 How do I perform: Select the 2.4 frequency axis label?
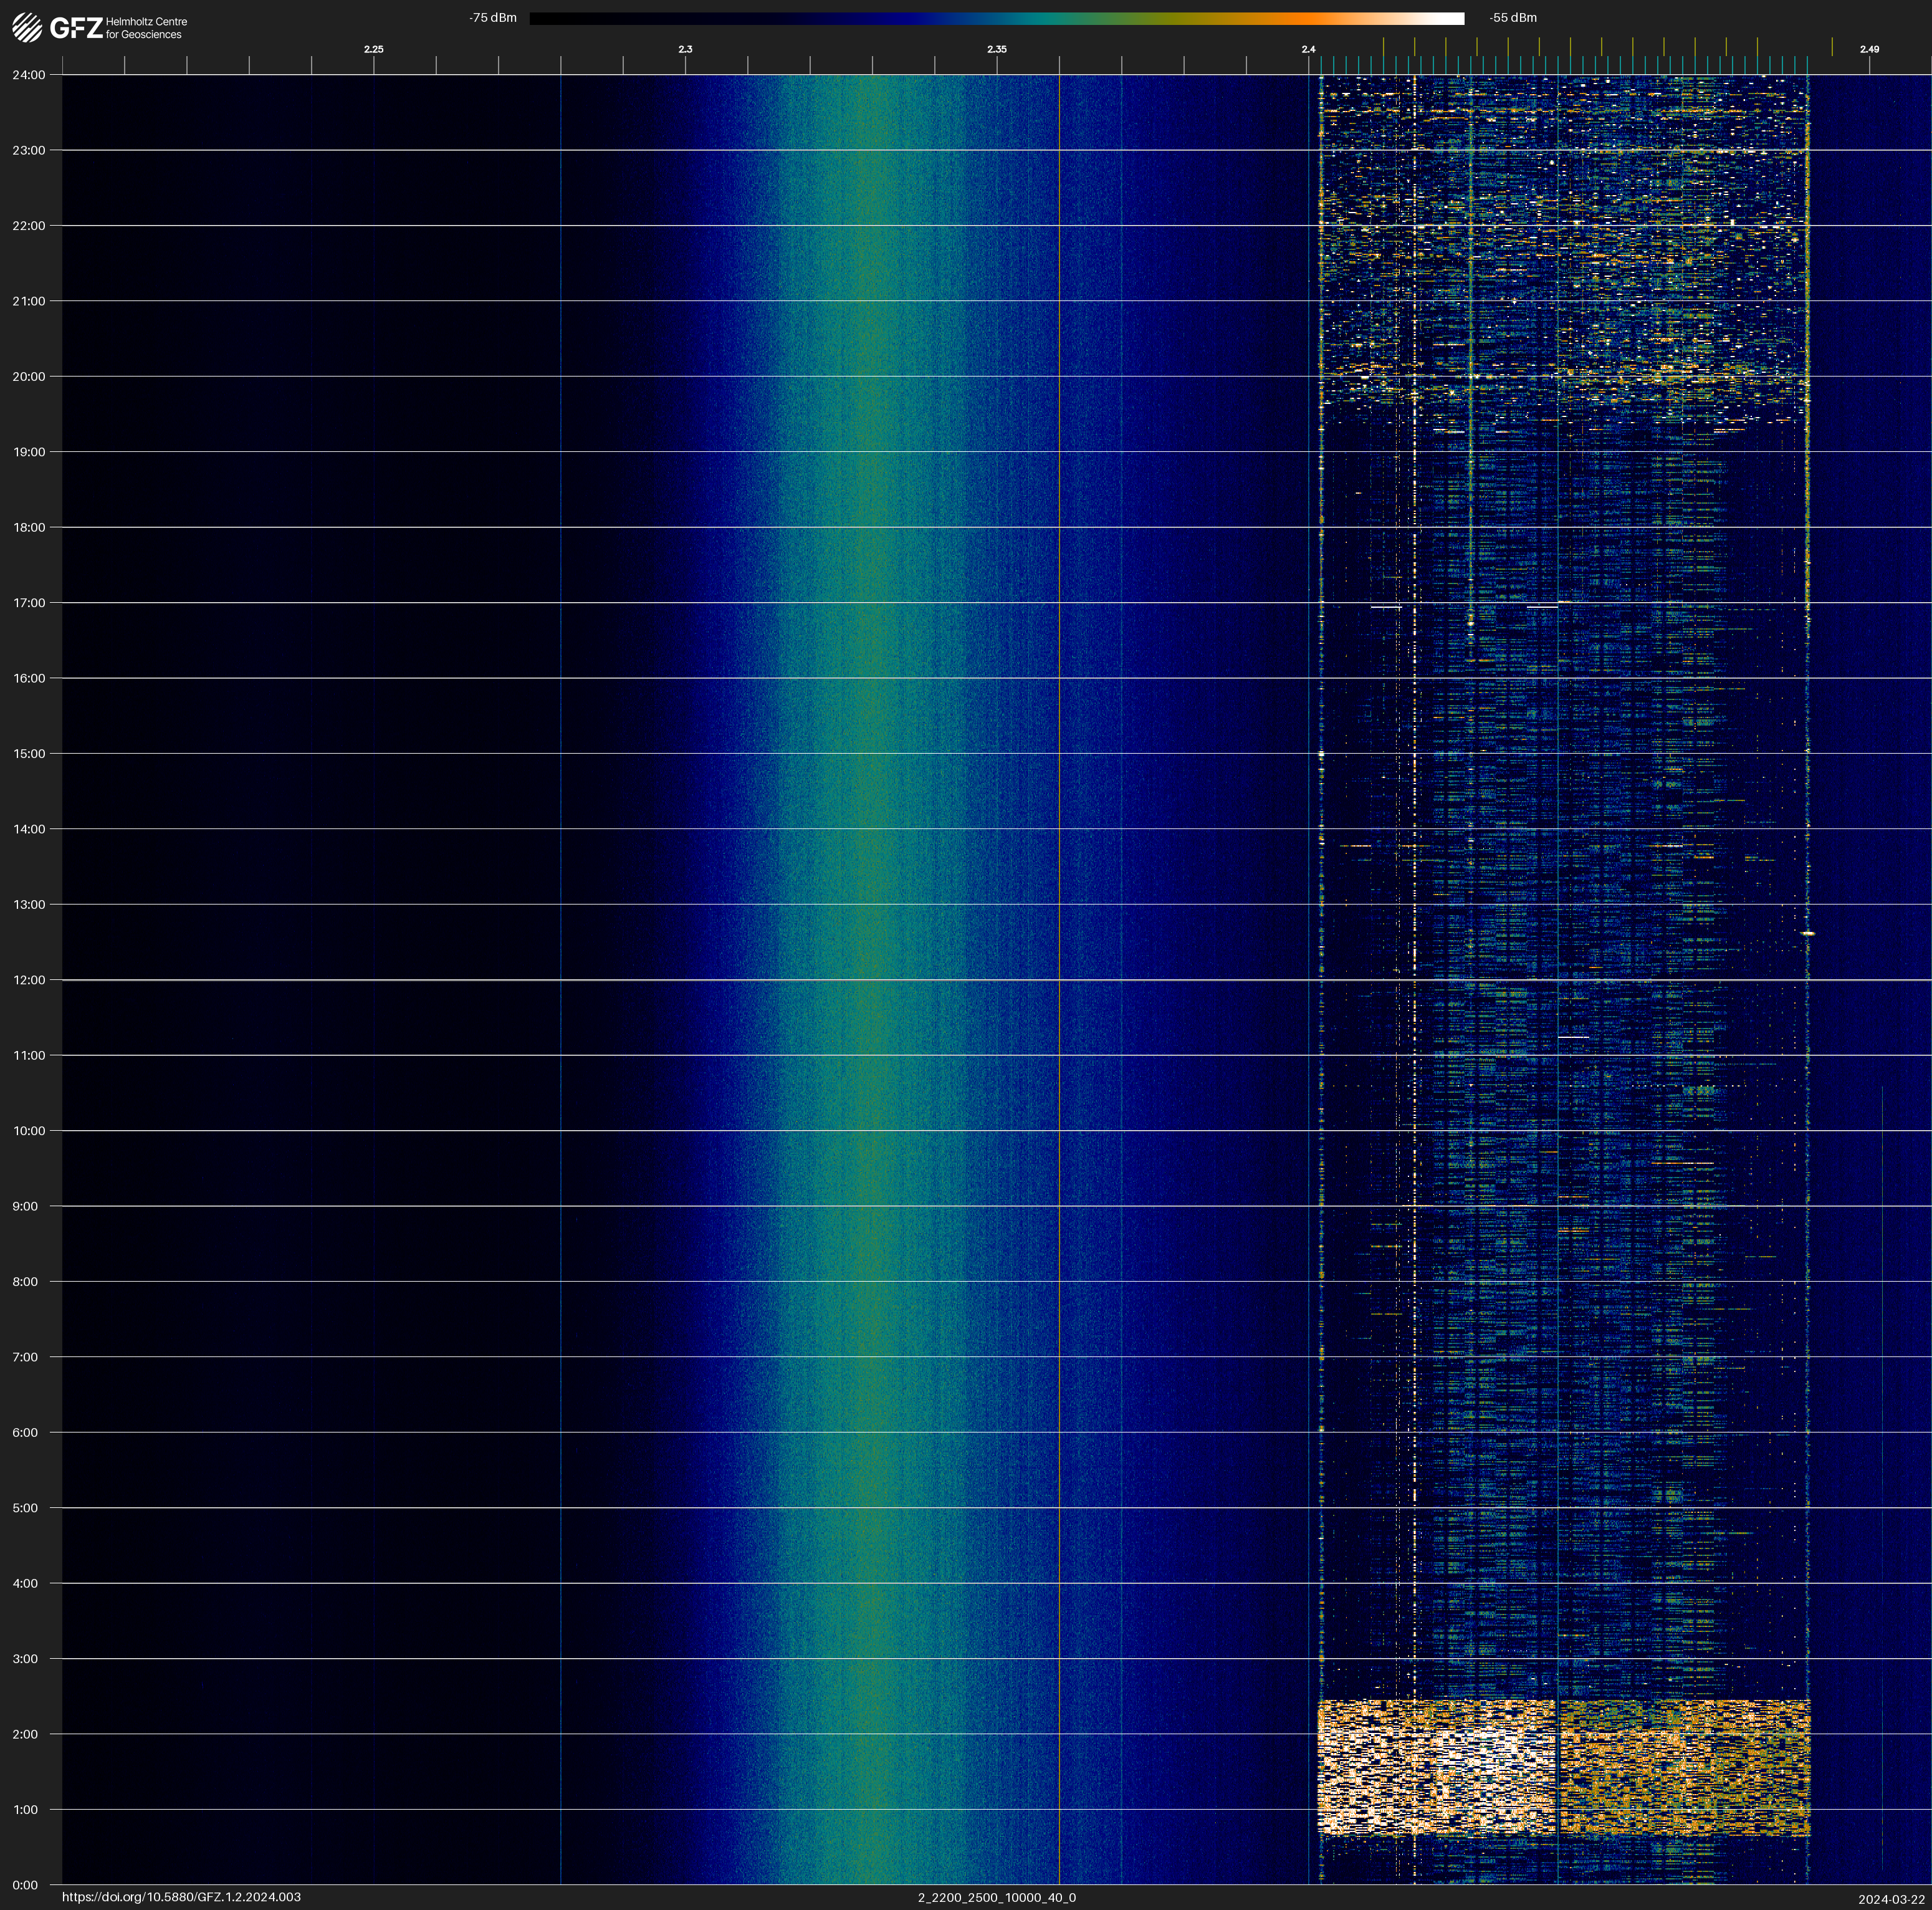click(x=1308, y=49)
